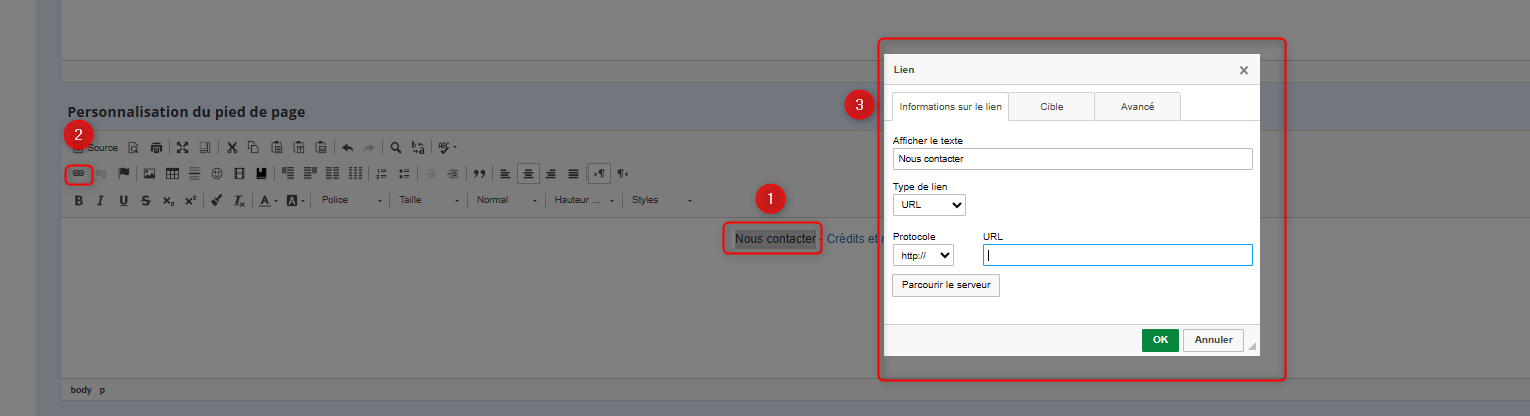Screen dimensions: 1530x416
Task: Insert an image via the toolbar
Action: [149, 174]
